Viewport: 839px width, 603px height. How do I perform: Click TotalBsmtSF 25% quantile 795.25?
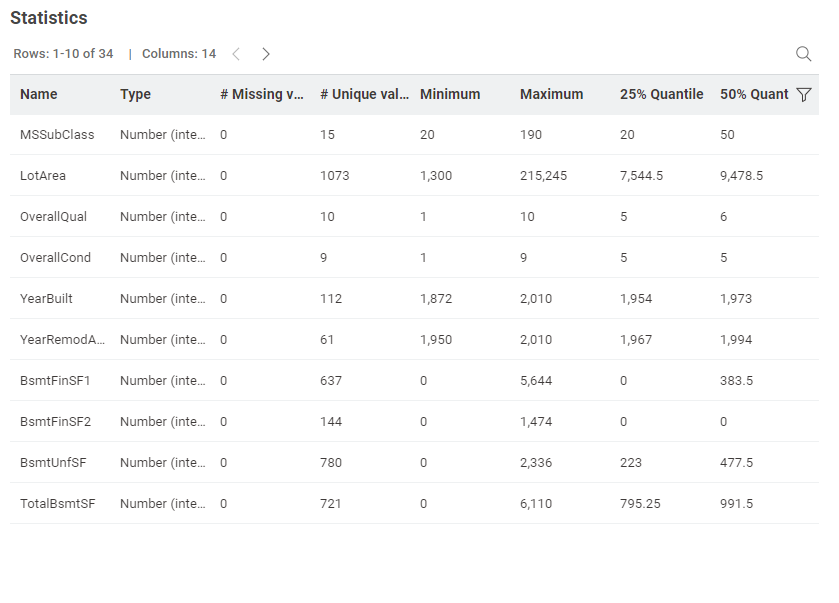coord(640,503)
